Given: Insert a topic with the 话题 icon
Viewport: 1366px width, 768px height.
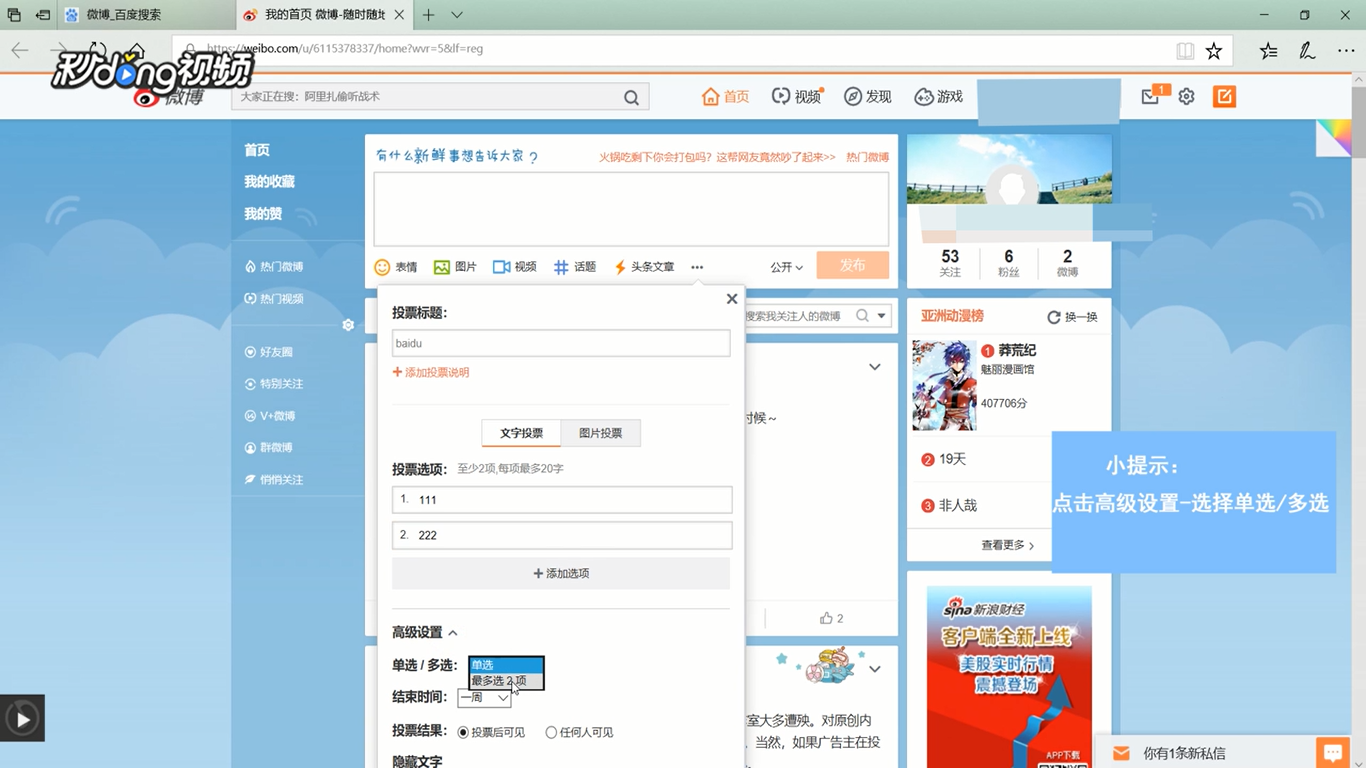Looking at the screenshot, I should click(x=573, y=266).
